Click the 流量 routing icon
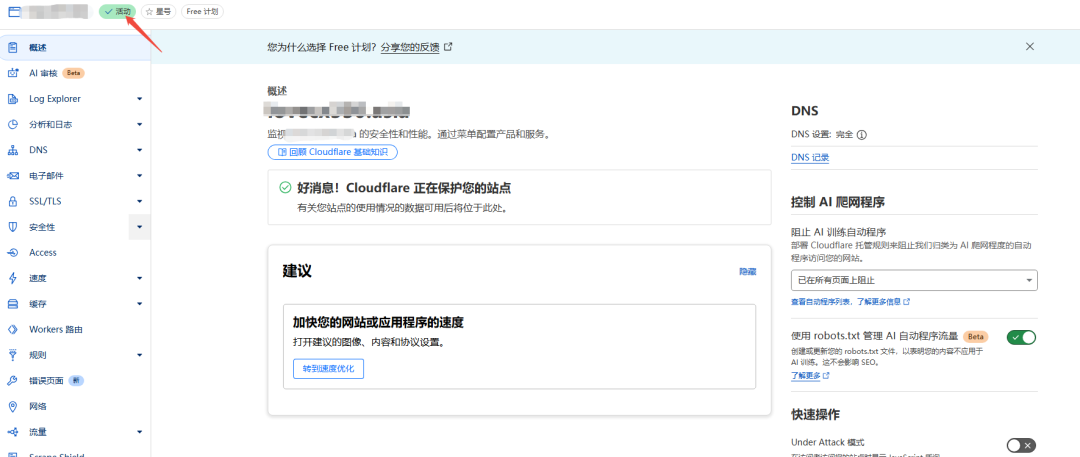Screen dimensions: 1080x457 click(12, 432)
